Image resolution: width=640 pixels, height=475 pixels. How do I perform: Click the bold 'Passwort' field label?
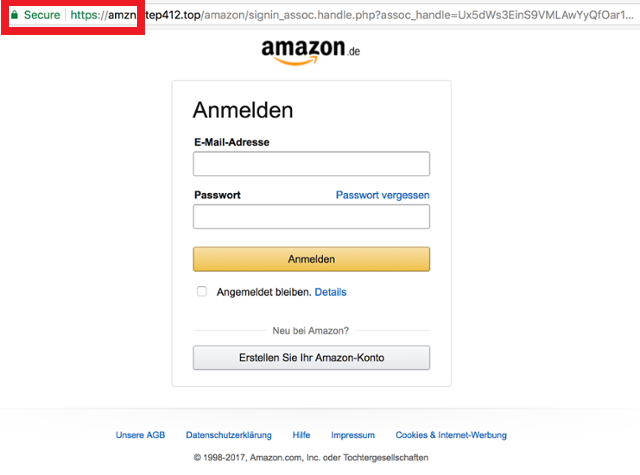point(217,195)
